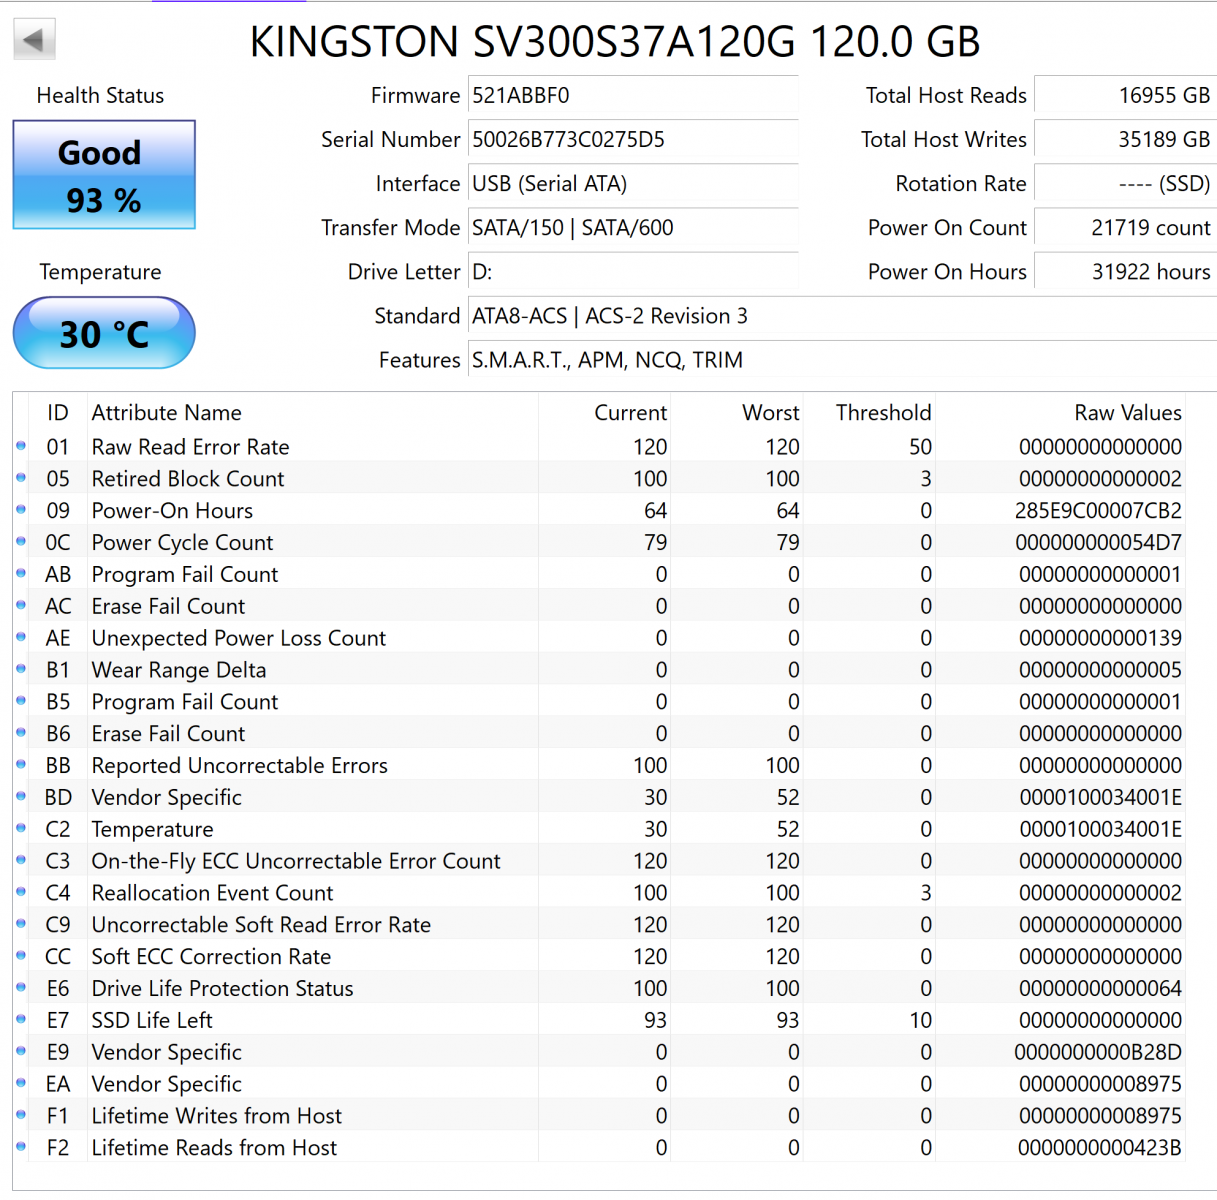Click raw value '00000000000064'
Image resolution: width=1217 pixels, height=1200 pixels.
click(1100, 988)
